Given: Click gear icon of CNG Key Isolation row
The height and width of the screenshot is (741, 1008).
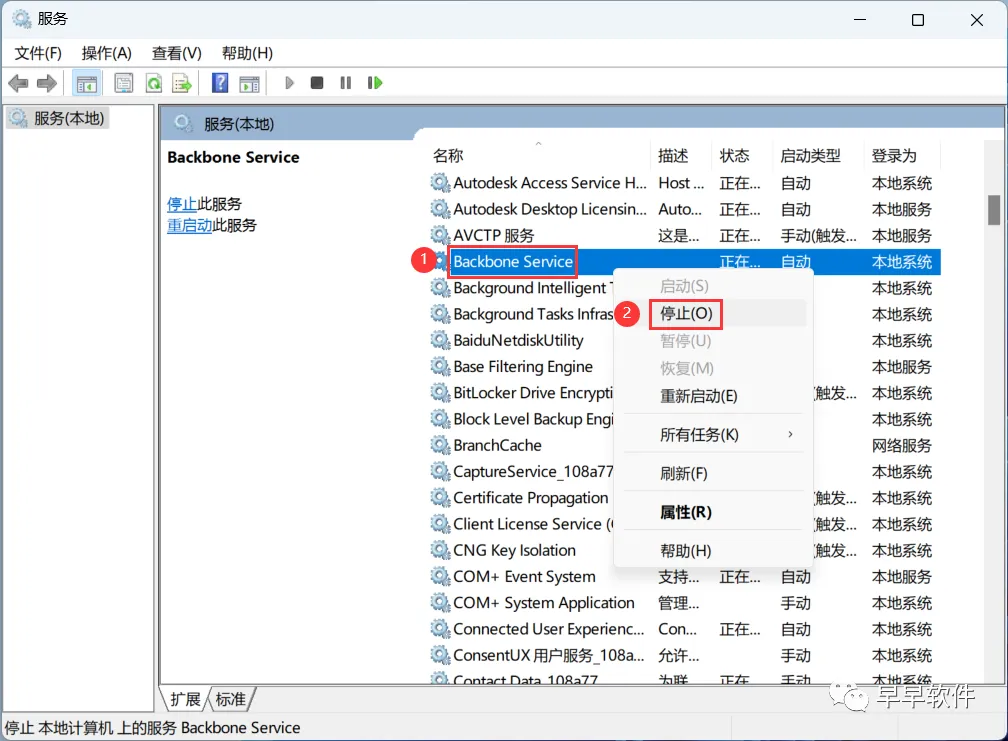Looking at the screenshot, I should (x=440, y=550).
